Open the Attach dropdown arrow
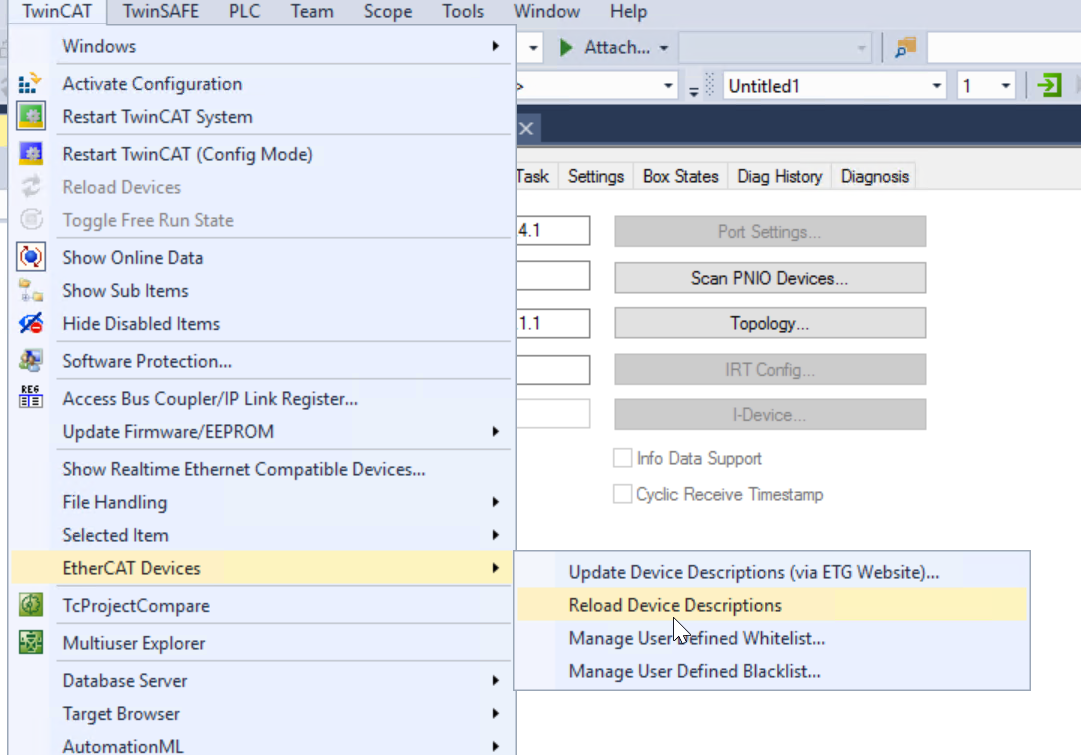The height and width of the screenshot is (755, 1081). [663, 48]
